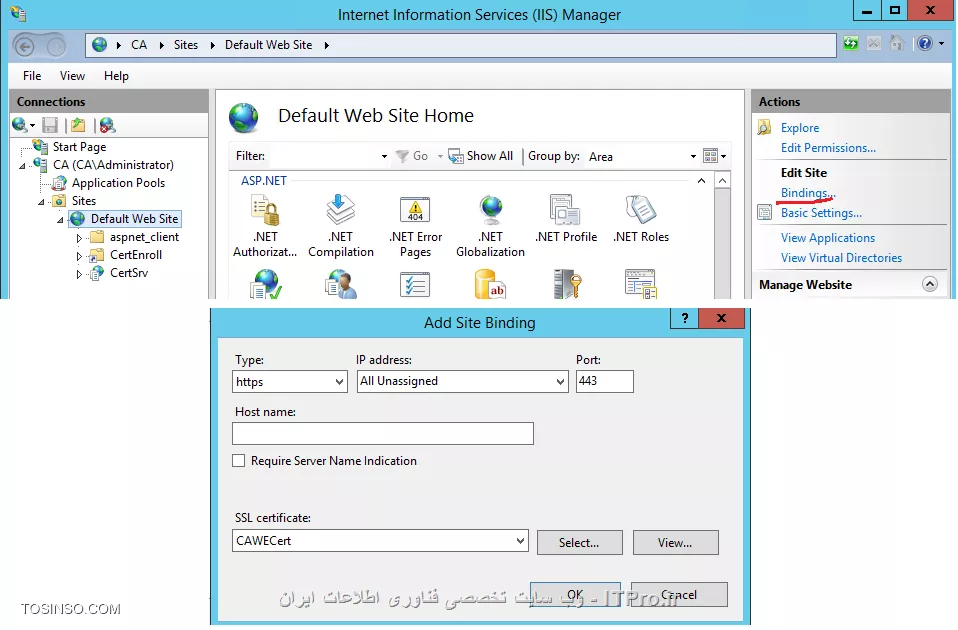
Task: Click the Edit Permissions... link
Action: coord(828,147)
